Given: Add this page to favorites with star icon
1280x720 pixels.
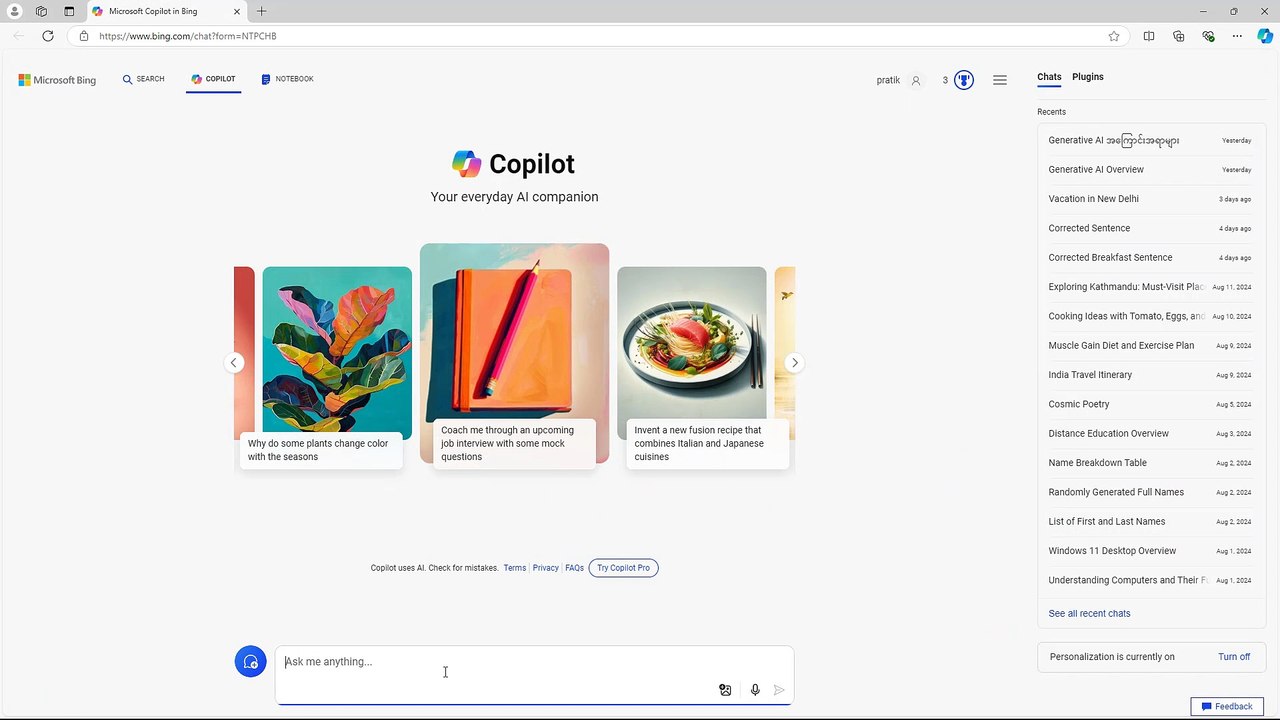Looking at the screenshot, I should pos(1114,36).
